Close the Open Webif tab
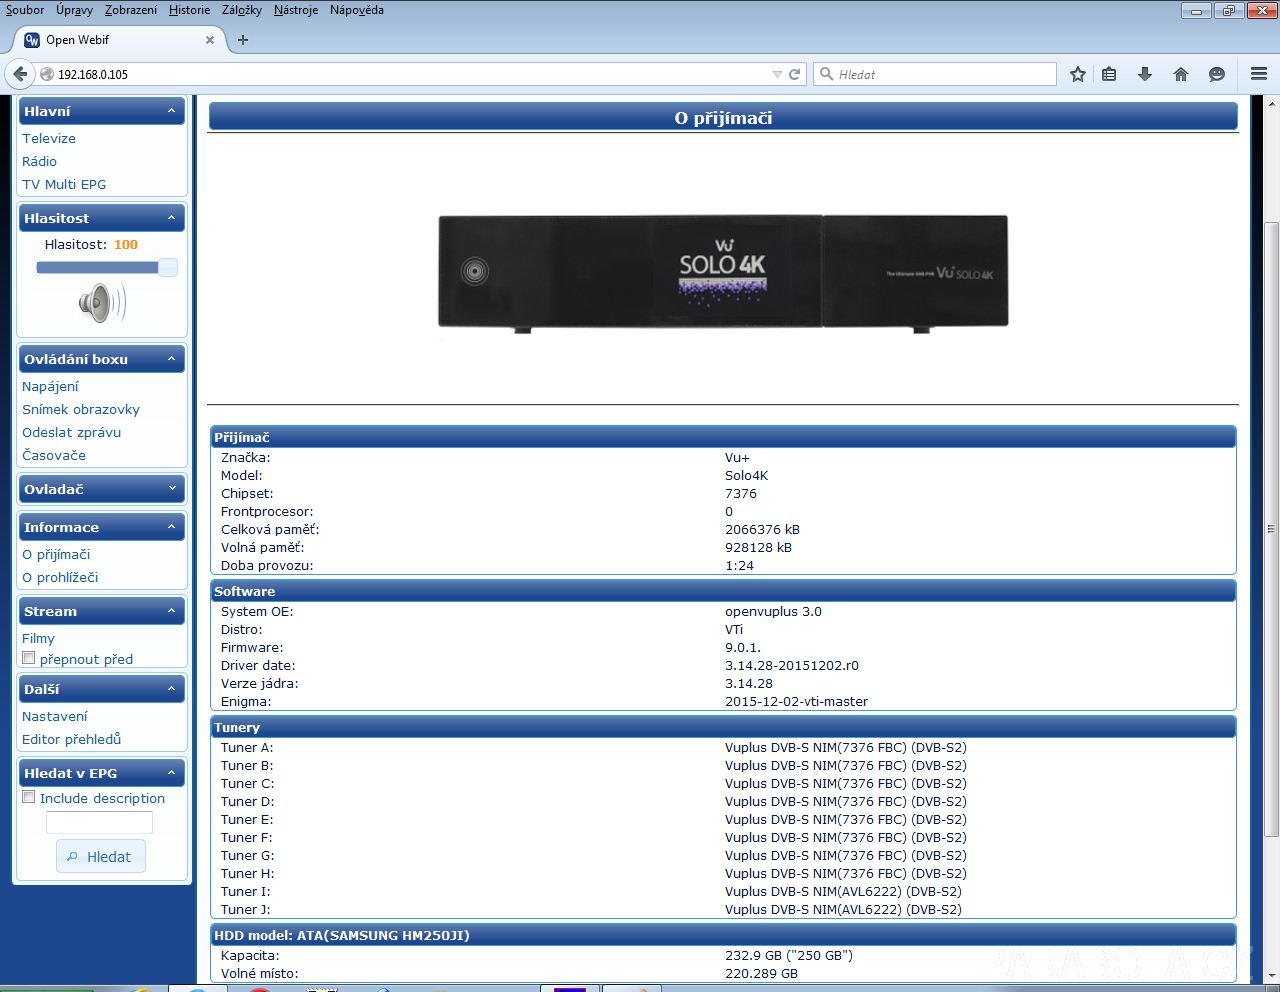1280x992 pixels. coord(210,40)
